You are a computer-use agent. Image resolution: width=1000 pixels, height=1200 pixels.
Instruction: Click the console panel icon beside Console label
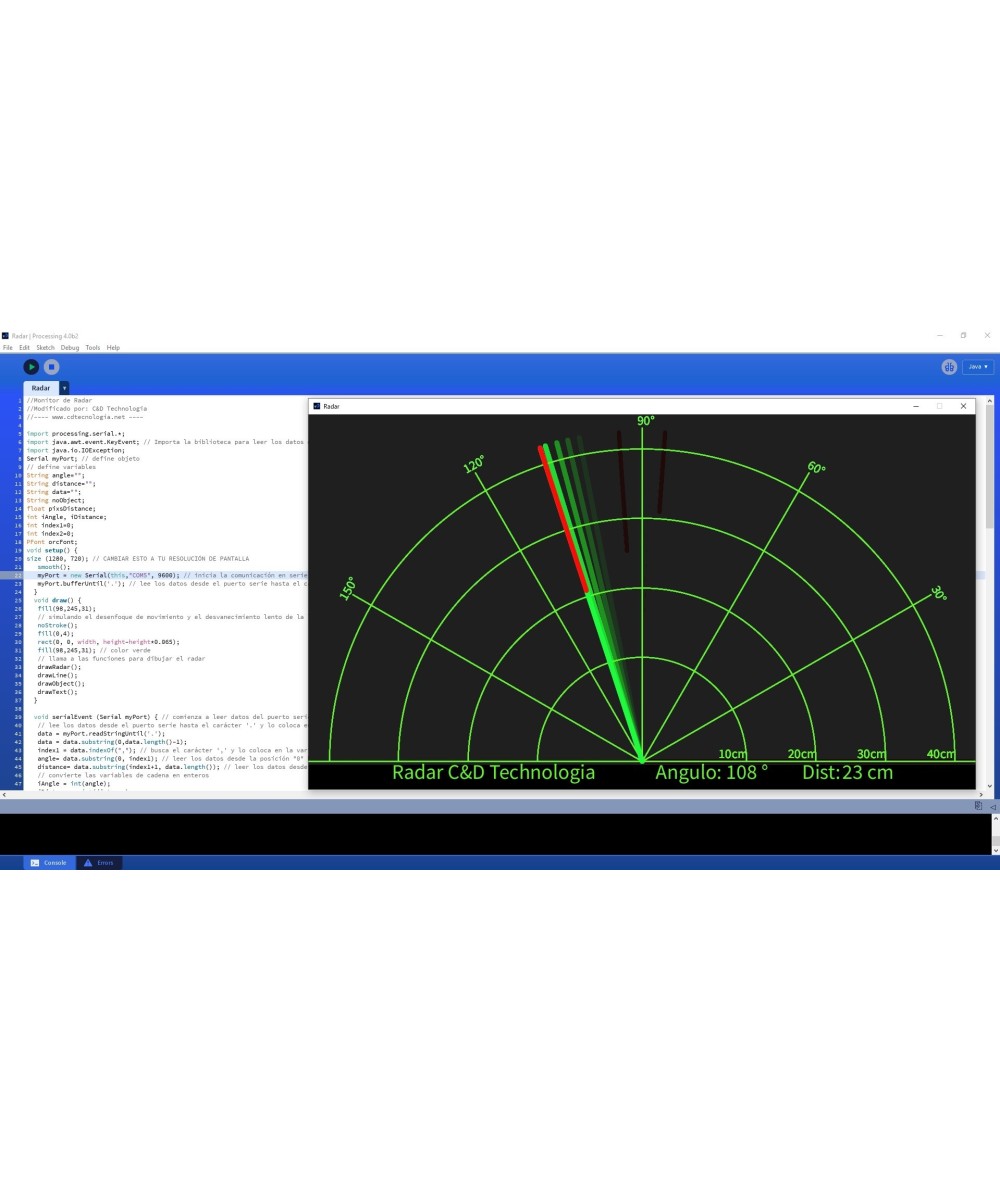tap(35, 862)
